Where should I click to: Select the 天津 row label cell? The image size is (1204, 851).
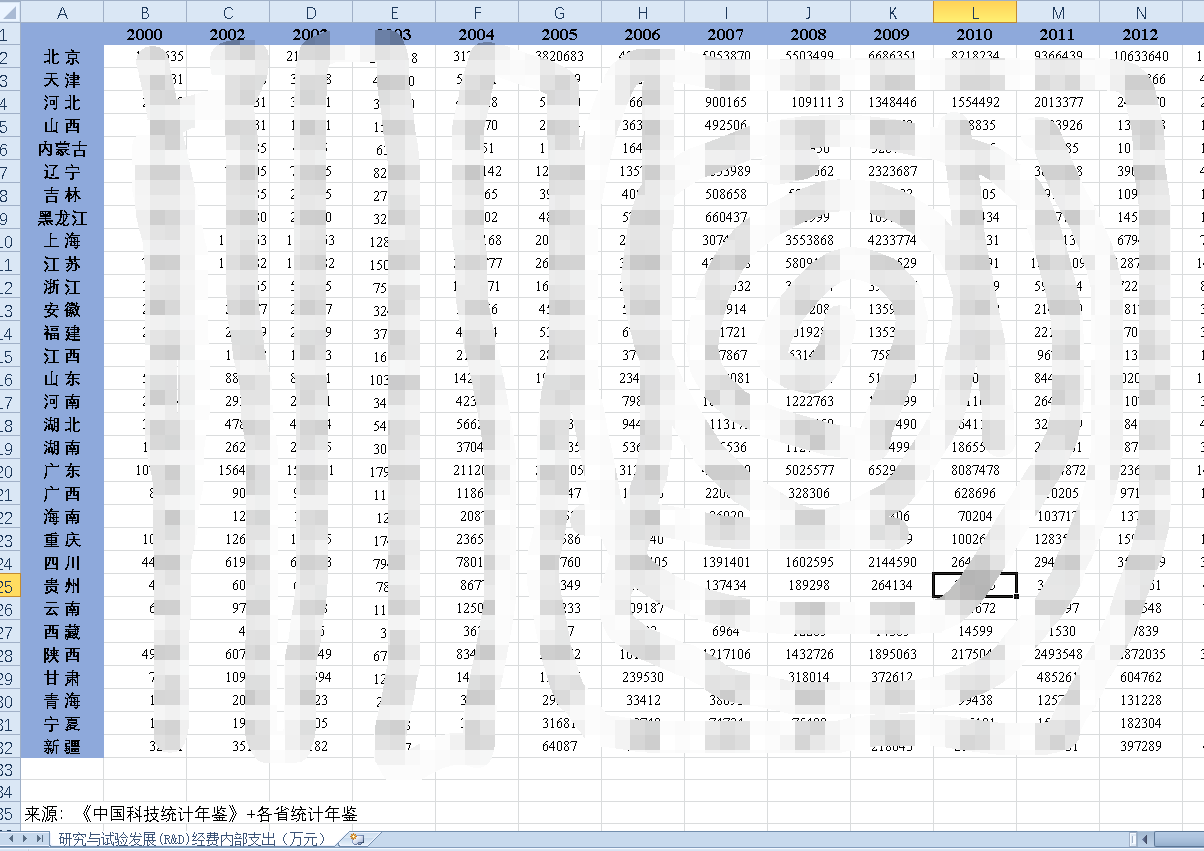click(x=62, y=80)
